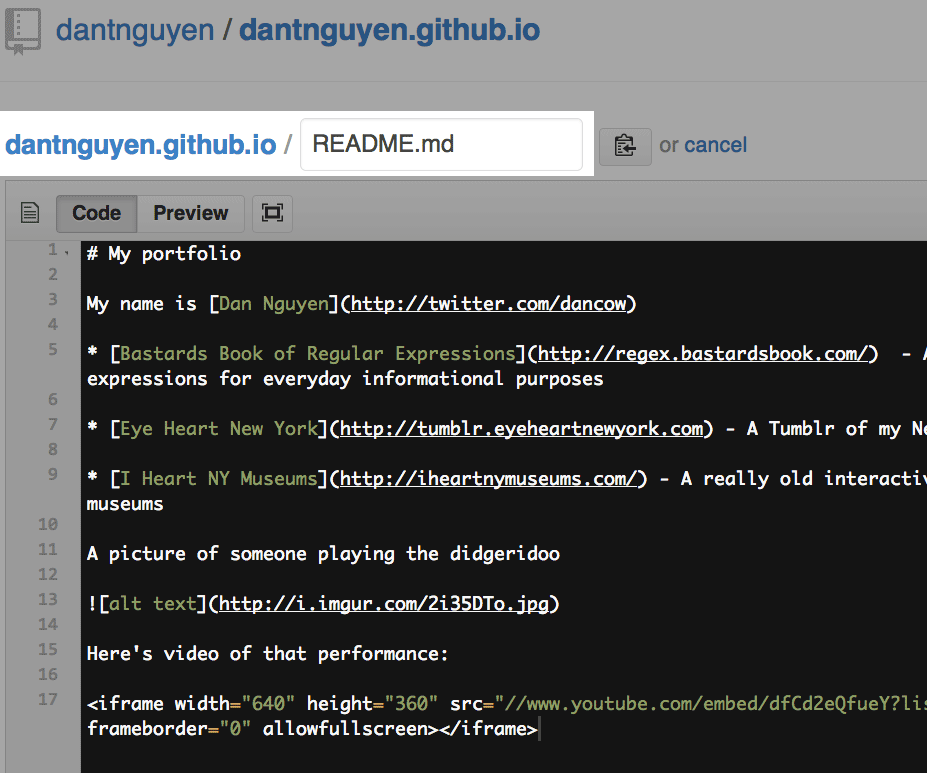The width and height of the screenshot is (927, 773).
Task: Click line number 1 in the gutter
Action: coord(50,251)
